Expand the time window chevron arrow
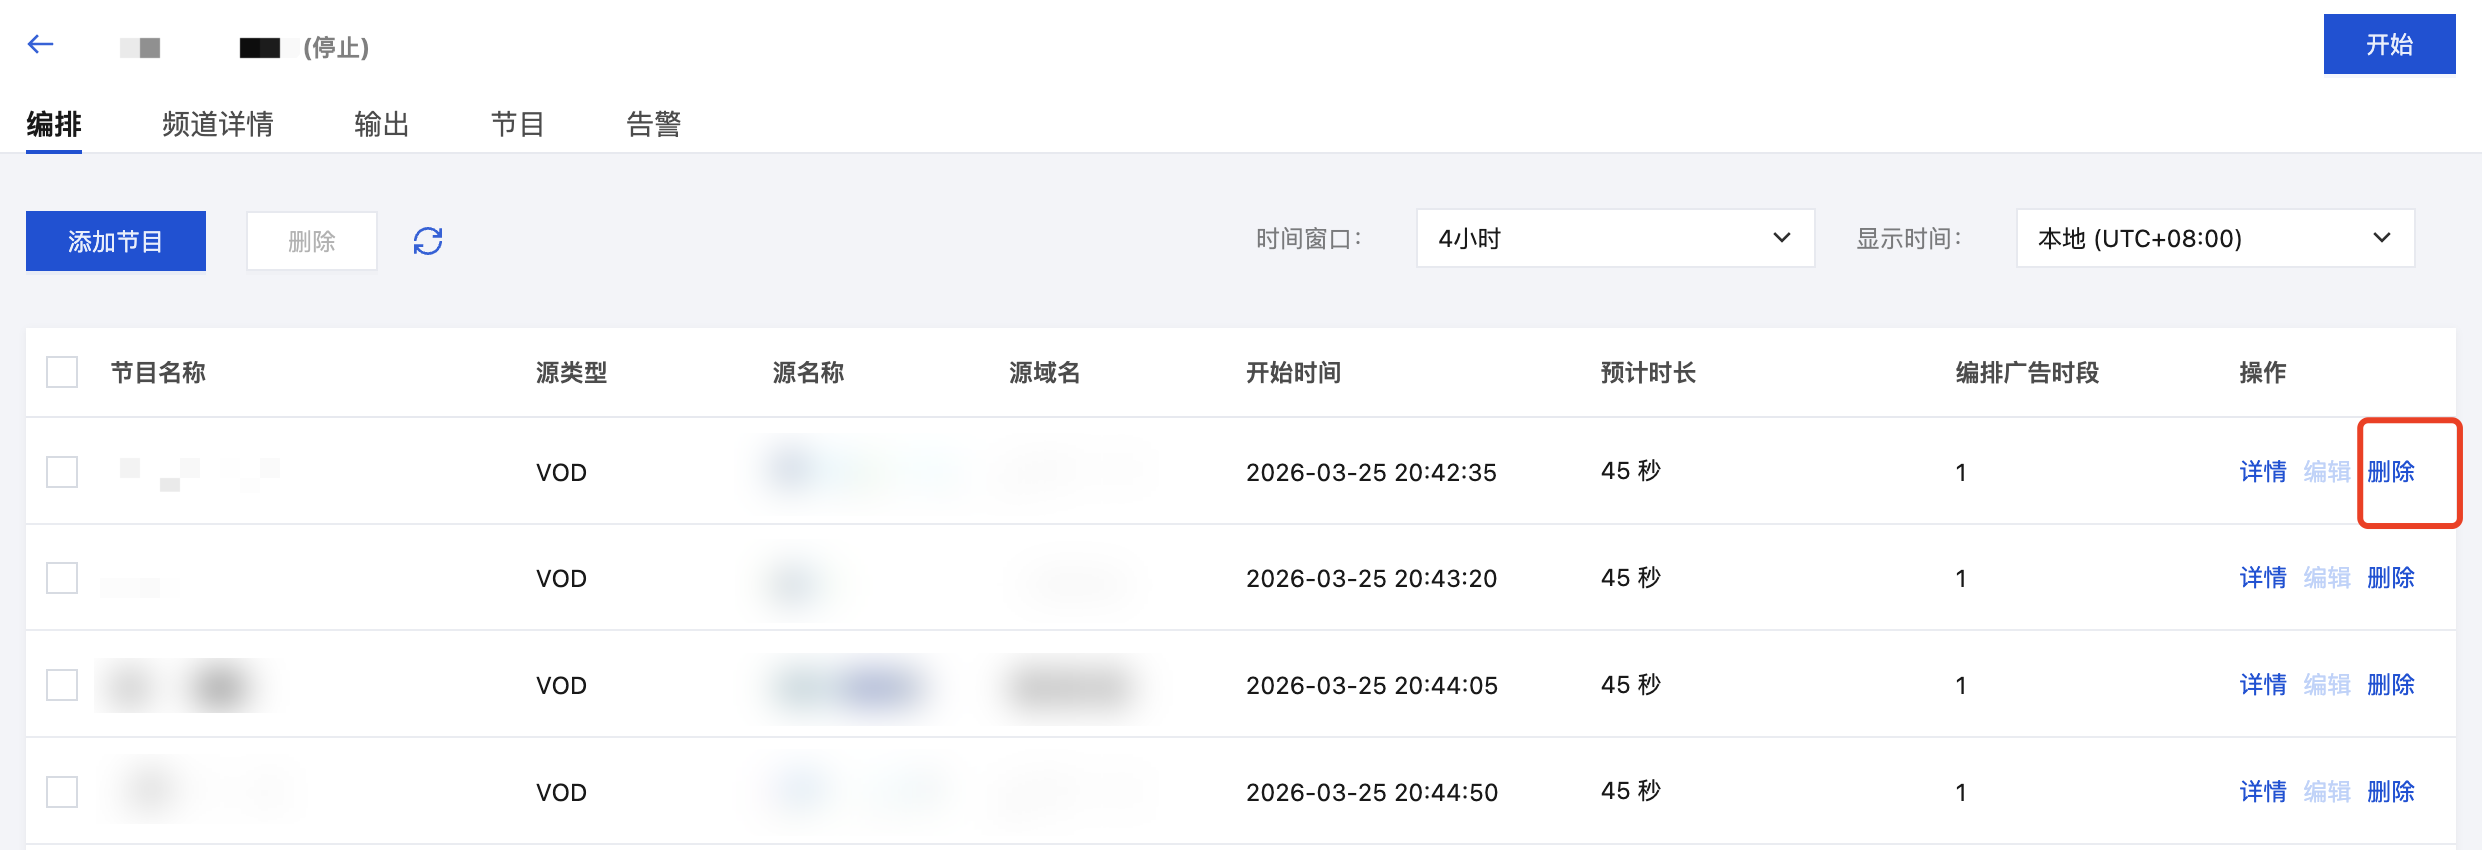The width and height of the screenshot is (2482, 850). [x=1781, y=238]
